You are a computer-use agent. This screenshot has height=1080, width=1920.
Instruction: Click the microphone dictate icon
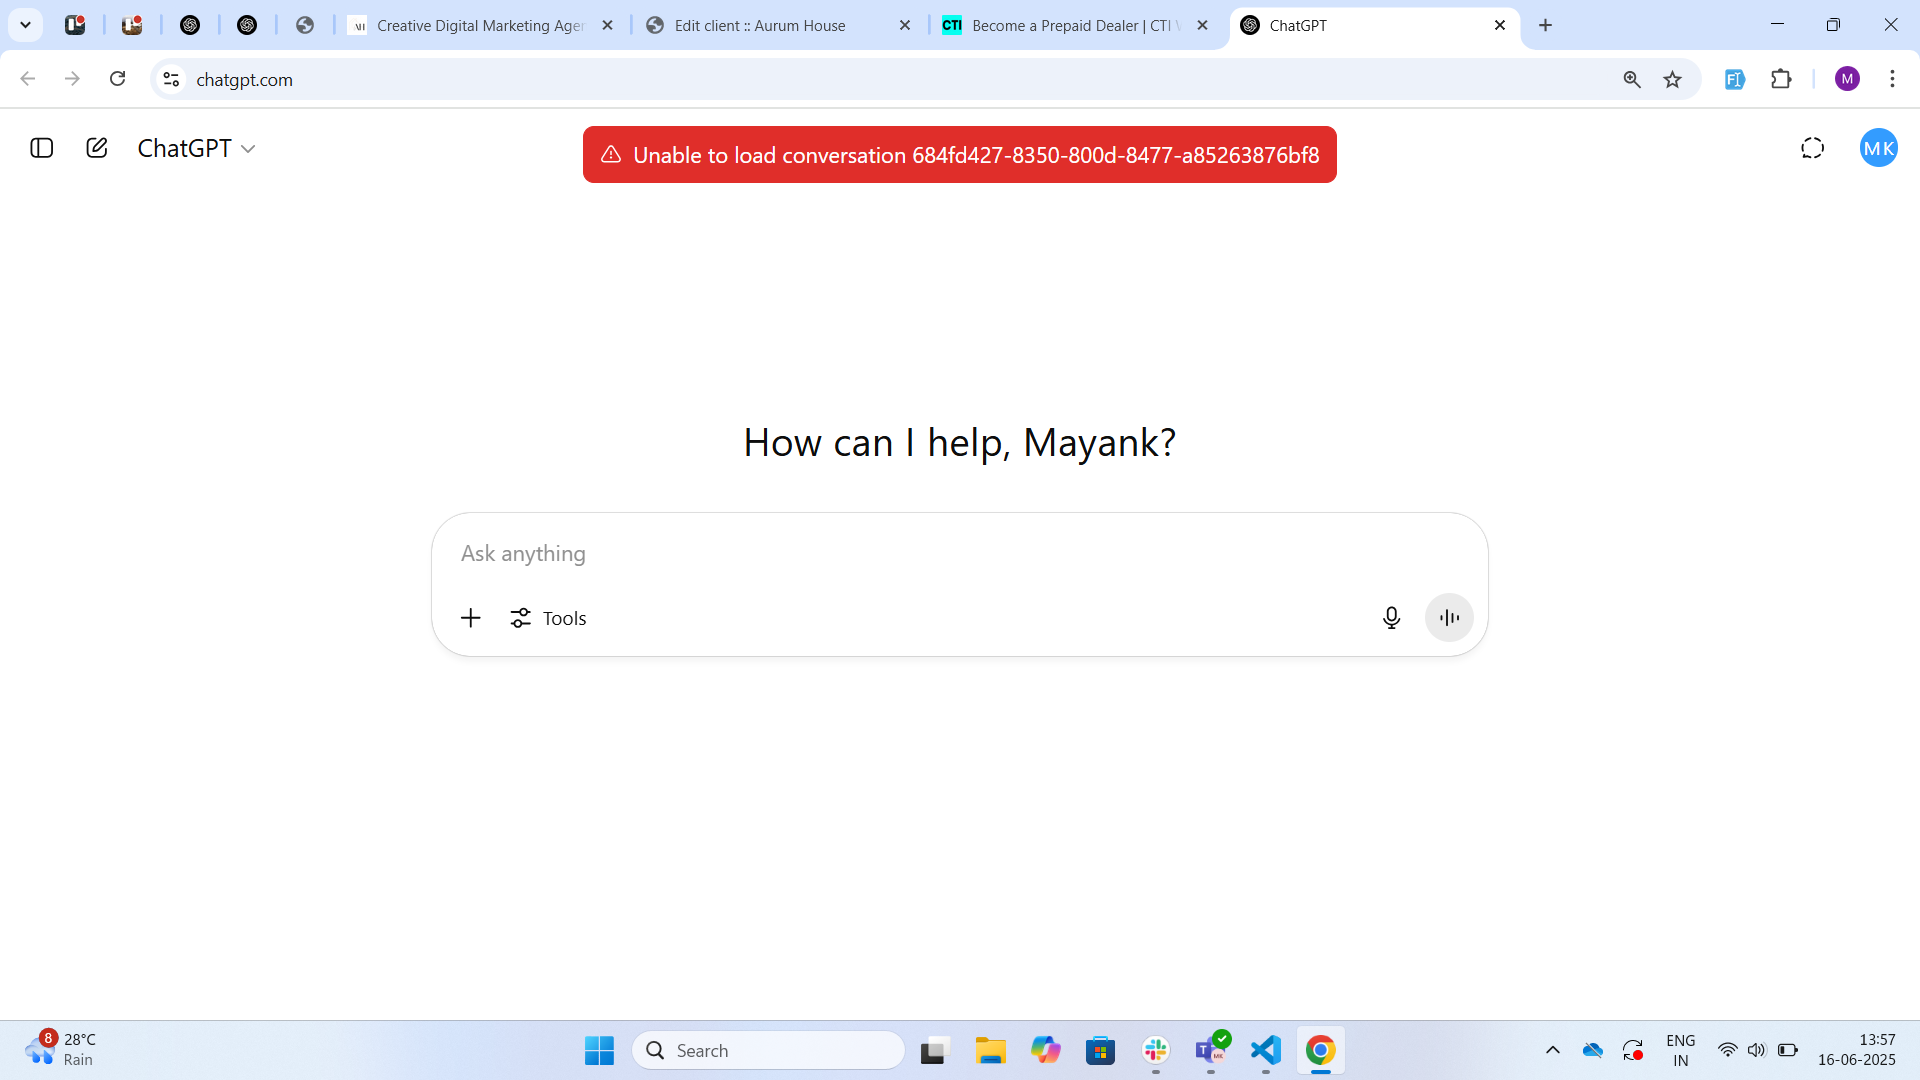pos(1391,618)
